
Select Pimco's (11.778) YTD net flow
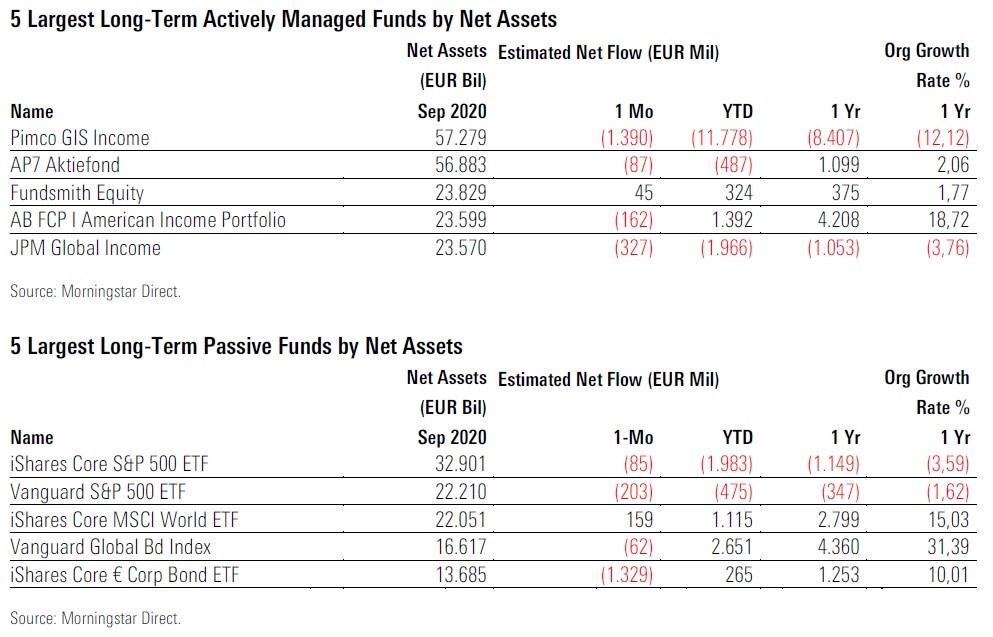coord(721,139)
